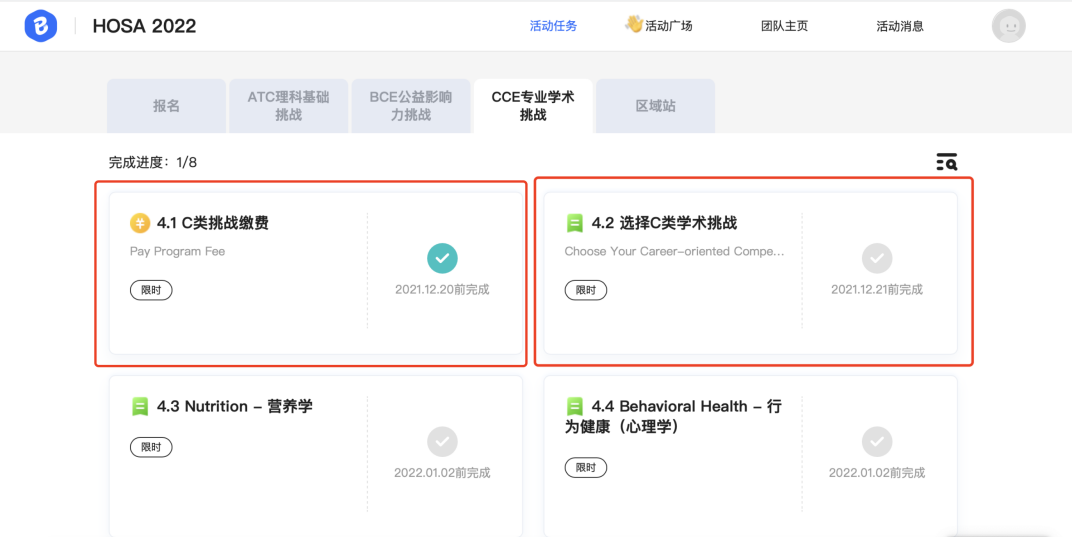Image resolution: width=1072 pixels, height=537 pixels.
Task: Click the grey checkmark on 4.4 Behavioral Health
Action: 876,442
